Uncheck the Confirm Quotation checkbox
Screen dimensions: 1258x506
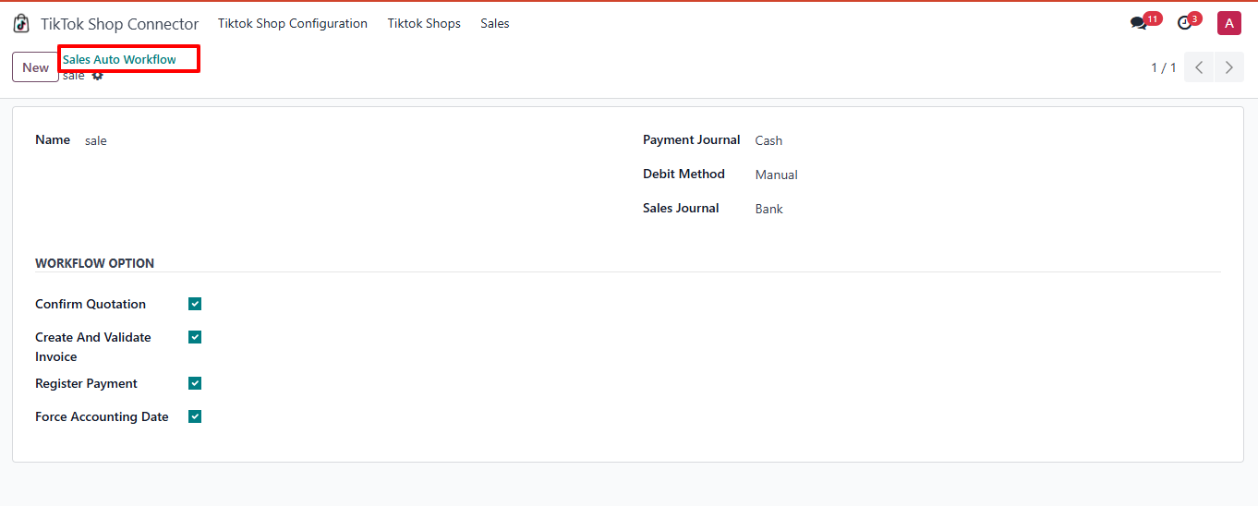[195, 304]
